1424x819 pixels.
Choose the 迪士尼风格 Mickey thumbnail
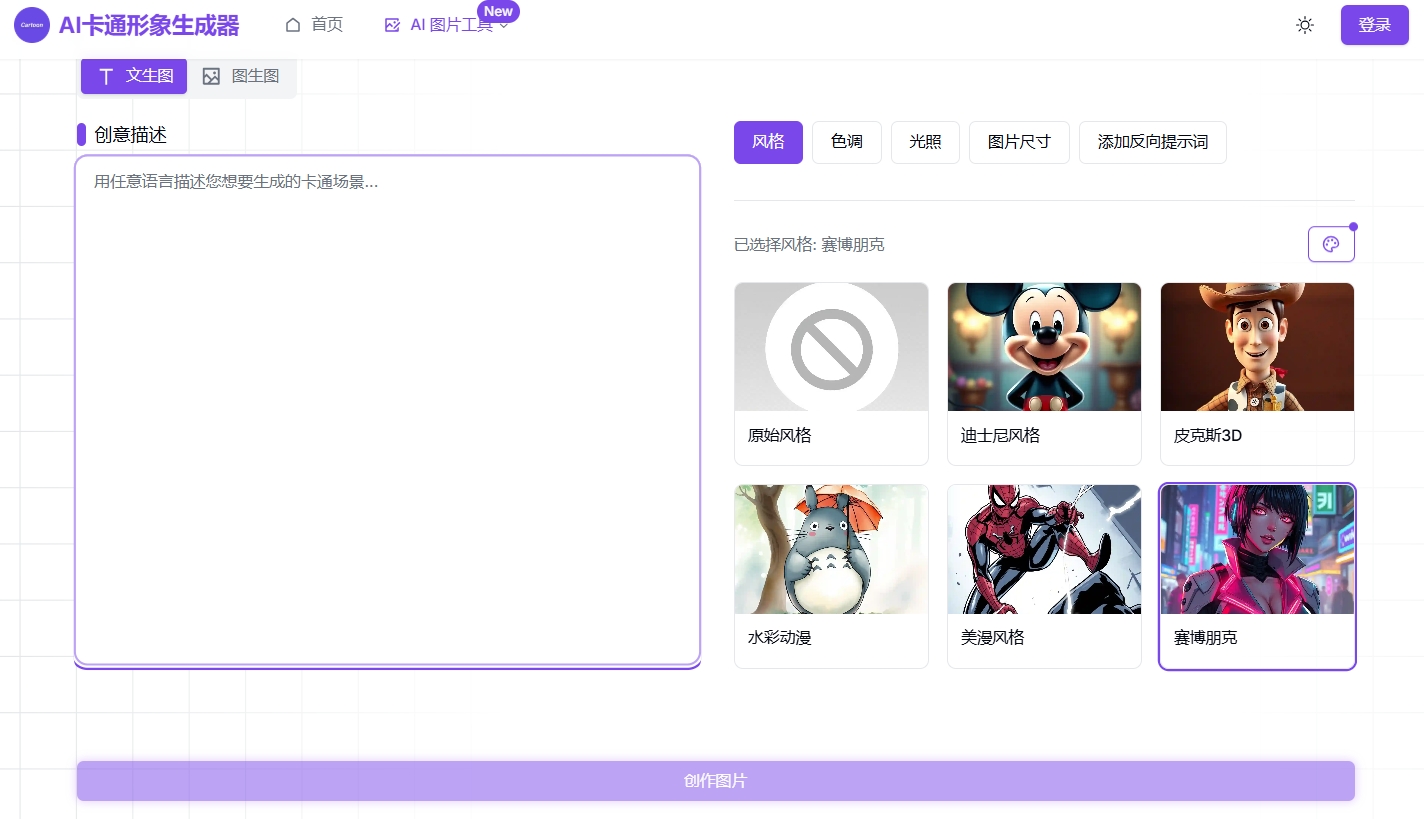tap(1044, 347)
